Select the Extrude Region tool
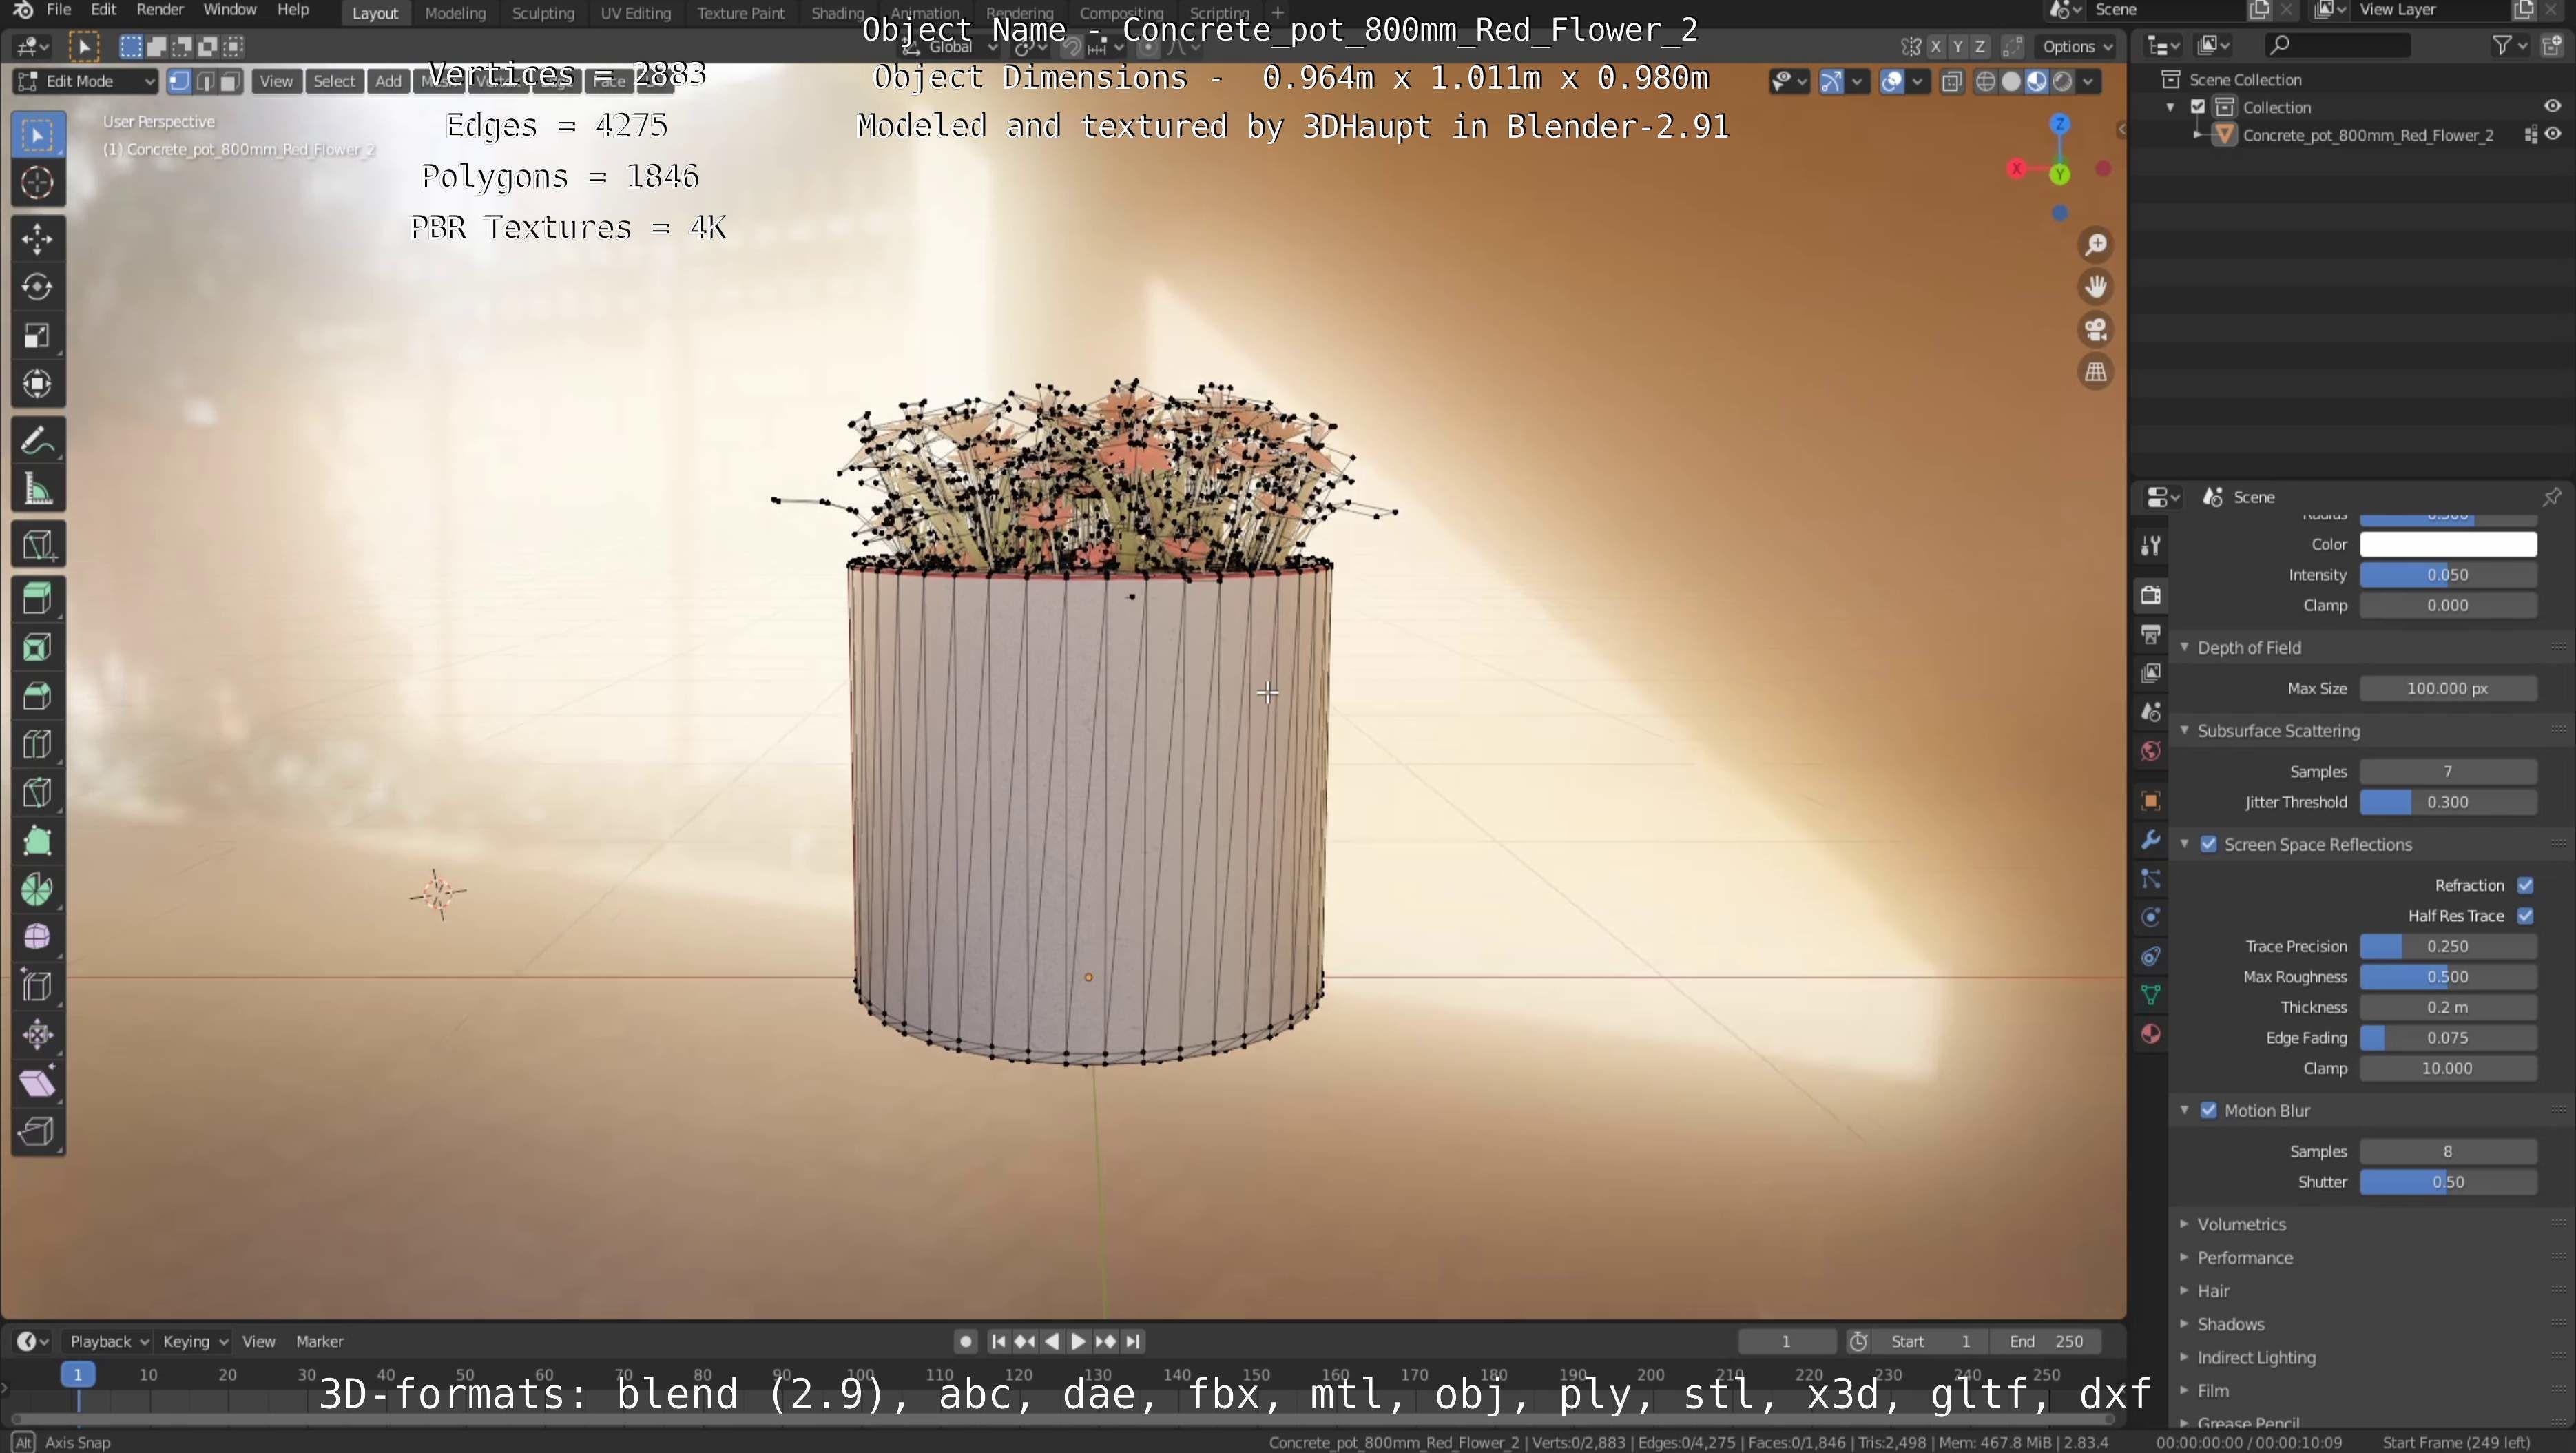 pyautogui.click(x=38, y=599)
